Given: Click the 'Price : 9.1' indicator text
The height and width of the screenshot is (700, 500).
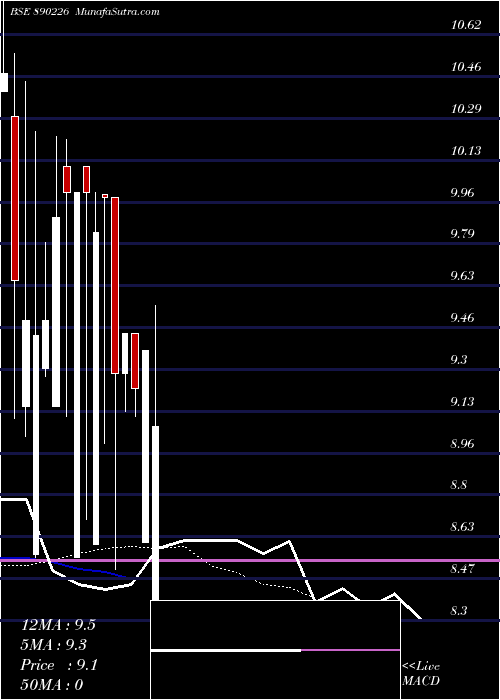Looking at the screenshot, I should pyautogui.click(x=59, y=665).
